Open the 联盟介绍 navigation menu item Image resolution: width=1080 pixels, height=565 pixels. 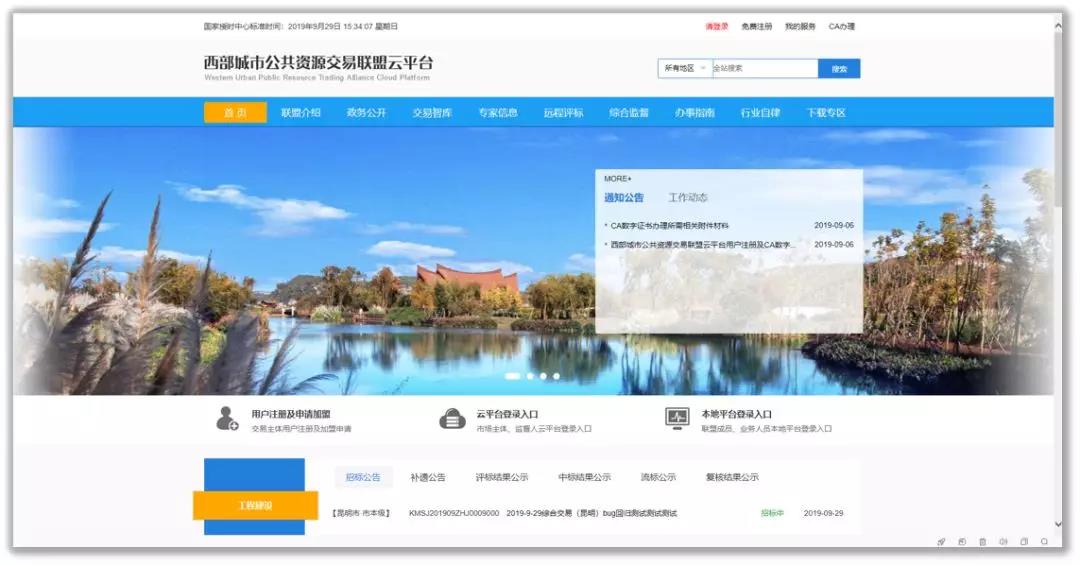pos(300,113)
